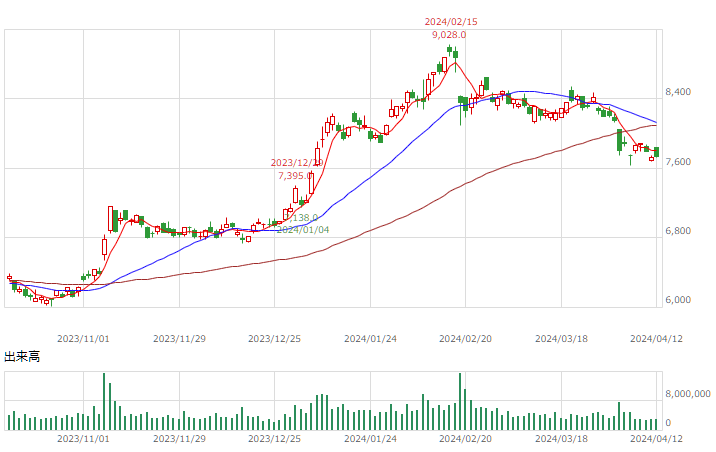Image resolution: width=716 pixels, height=452 pixels.
Task: Click the 0 volume axis label
Action: pos(668,423)
